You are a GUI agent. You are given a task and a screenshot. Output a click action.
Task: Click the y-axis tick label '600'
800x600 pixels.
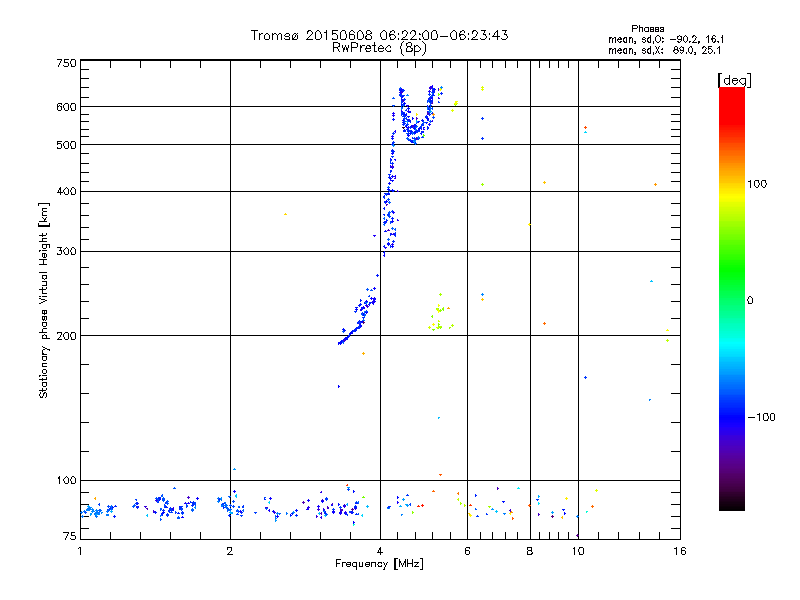tap(66, 107)
